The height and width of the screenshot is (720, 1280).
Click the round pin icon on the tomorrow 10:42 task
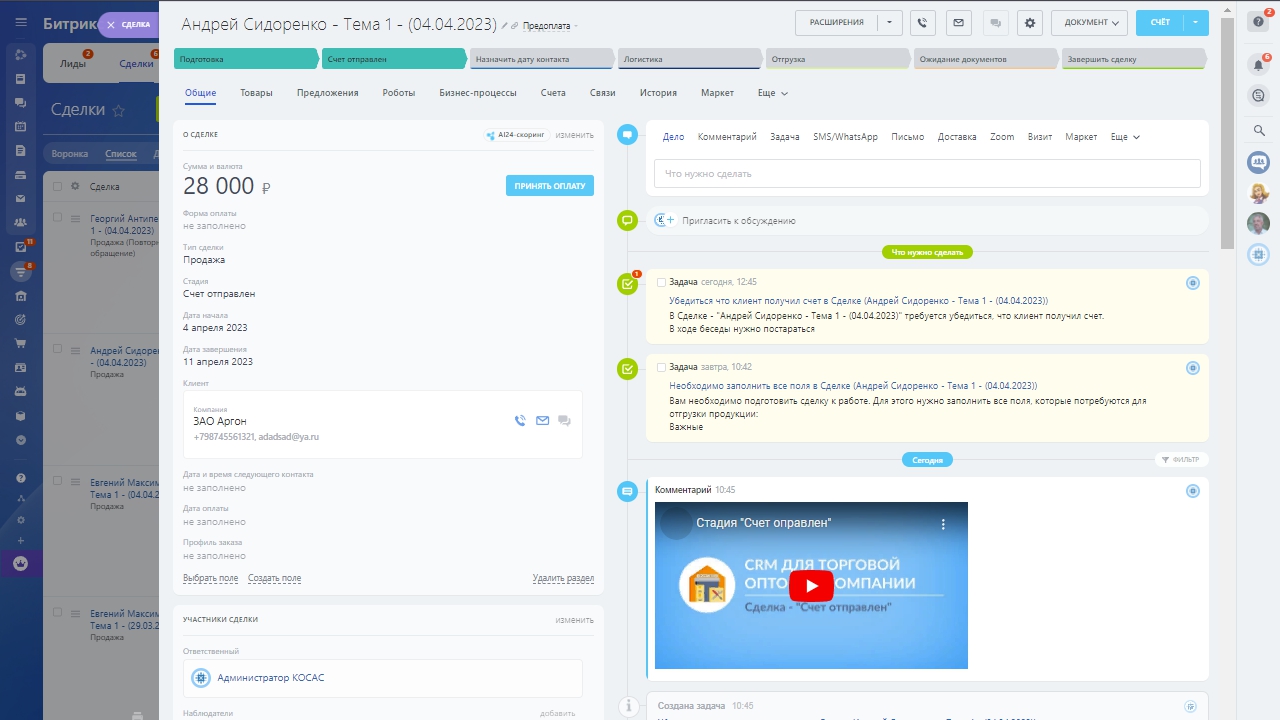(x=1192, y=368)
